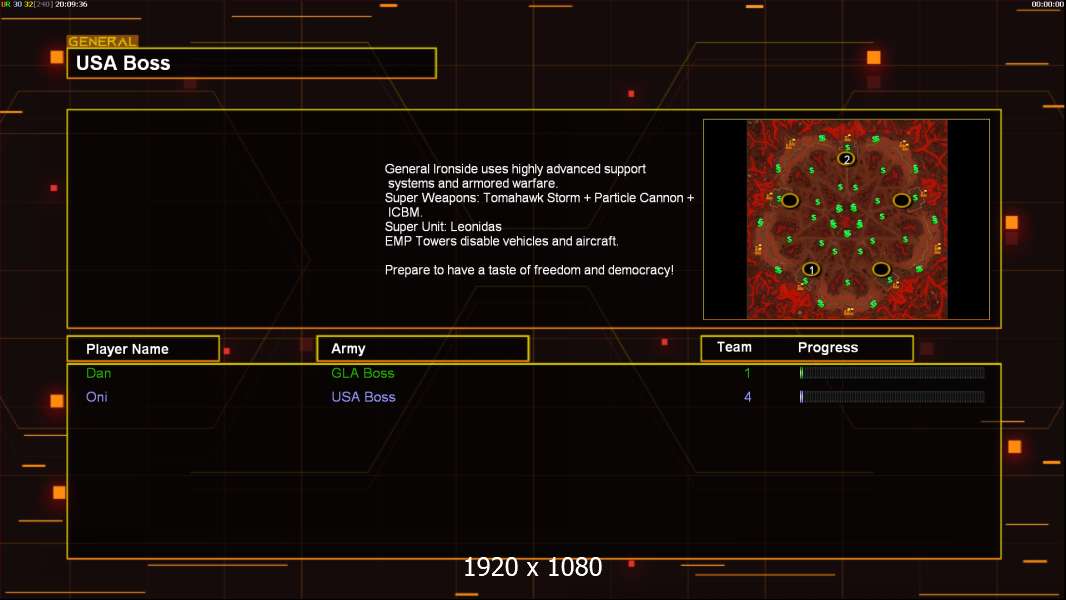The height and width of the screenshot is (600, 1066).
Task: Click 'EMP Towers disable vehicles and aircraft' text
Action: (x=501, y=241)
